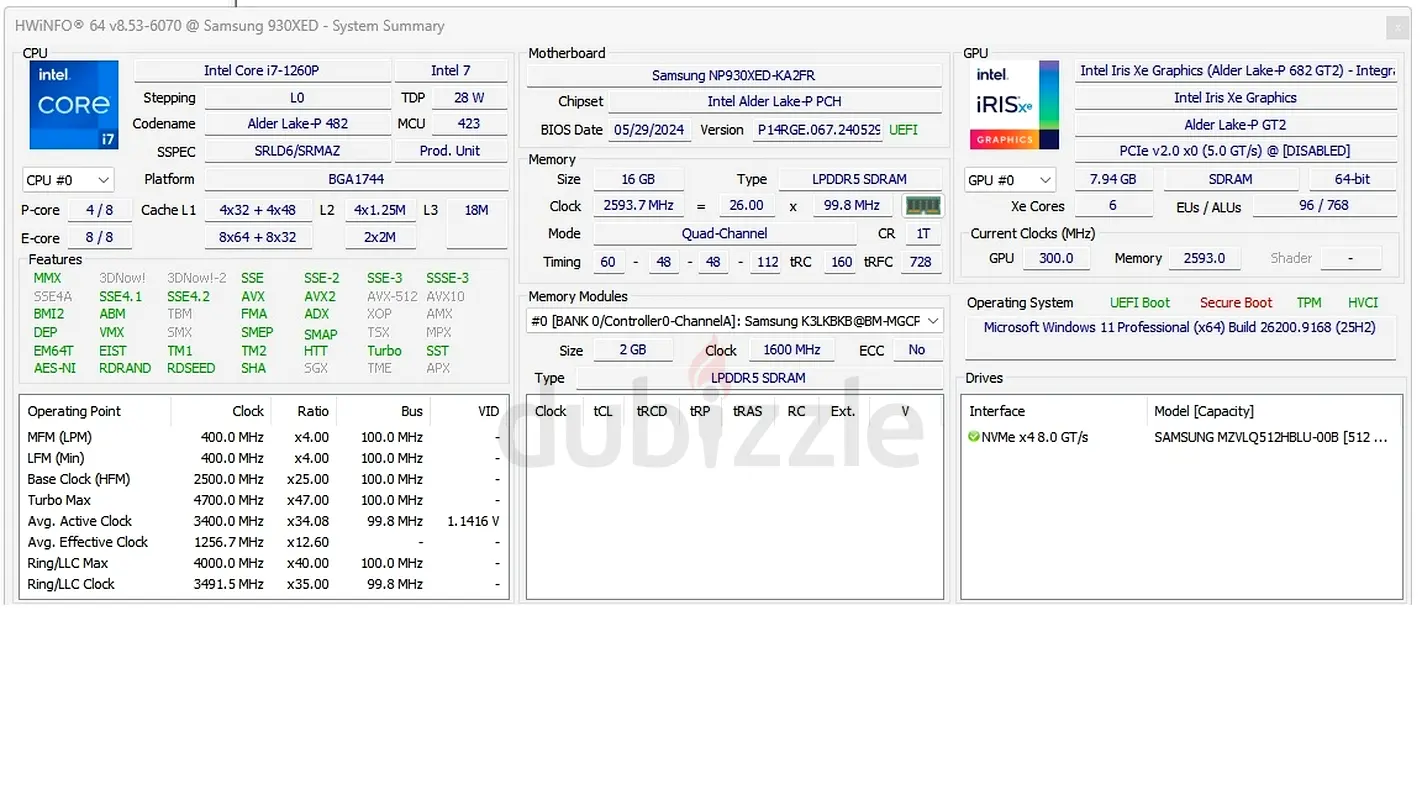Click the Model [Capacity] column header
Viewport: 1422px width, 800px height.
pyautogui.click(x=1274, y=411)
